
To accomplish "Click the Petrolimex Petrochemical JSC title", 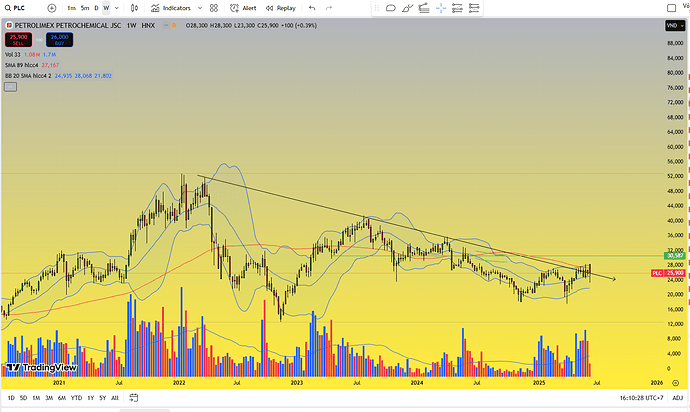I will pyautogui.click(x=68, y=26).
